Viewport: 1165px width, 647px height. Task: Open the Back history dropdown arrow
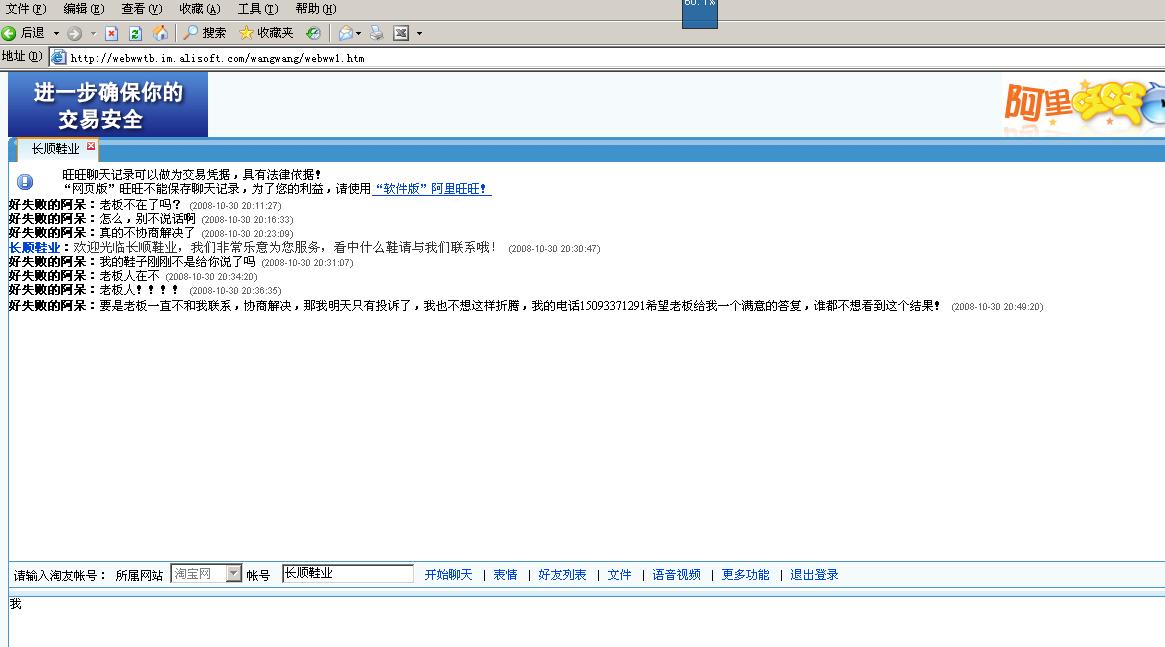(x=56, y=33)
